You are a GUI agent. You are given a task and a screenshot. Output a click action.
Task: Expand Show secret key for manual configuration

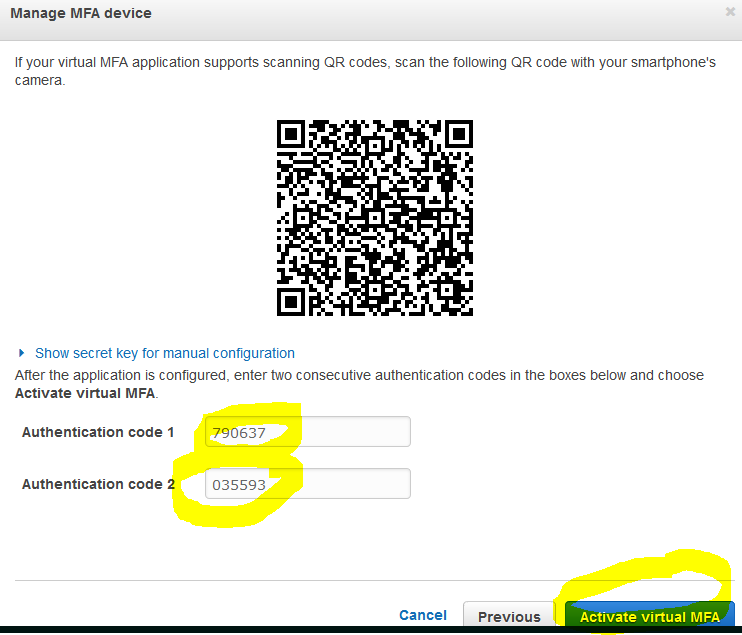tap(165, 353)
